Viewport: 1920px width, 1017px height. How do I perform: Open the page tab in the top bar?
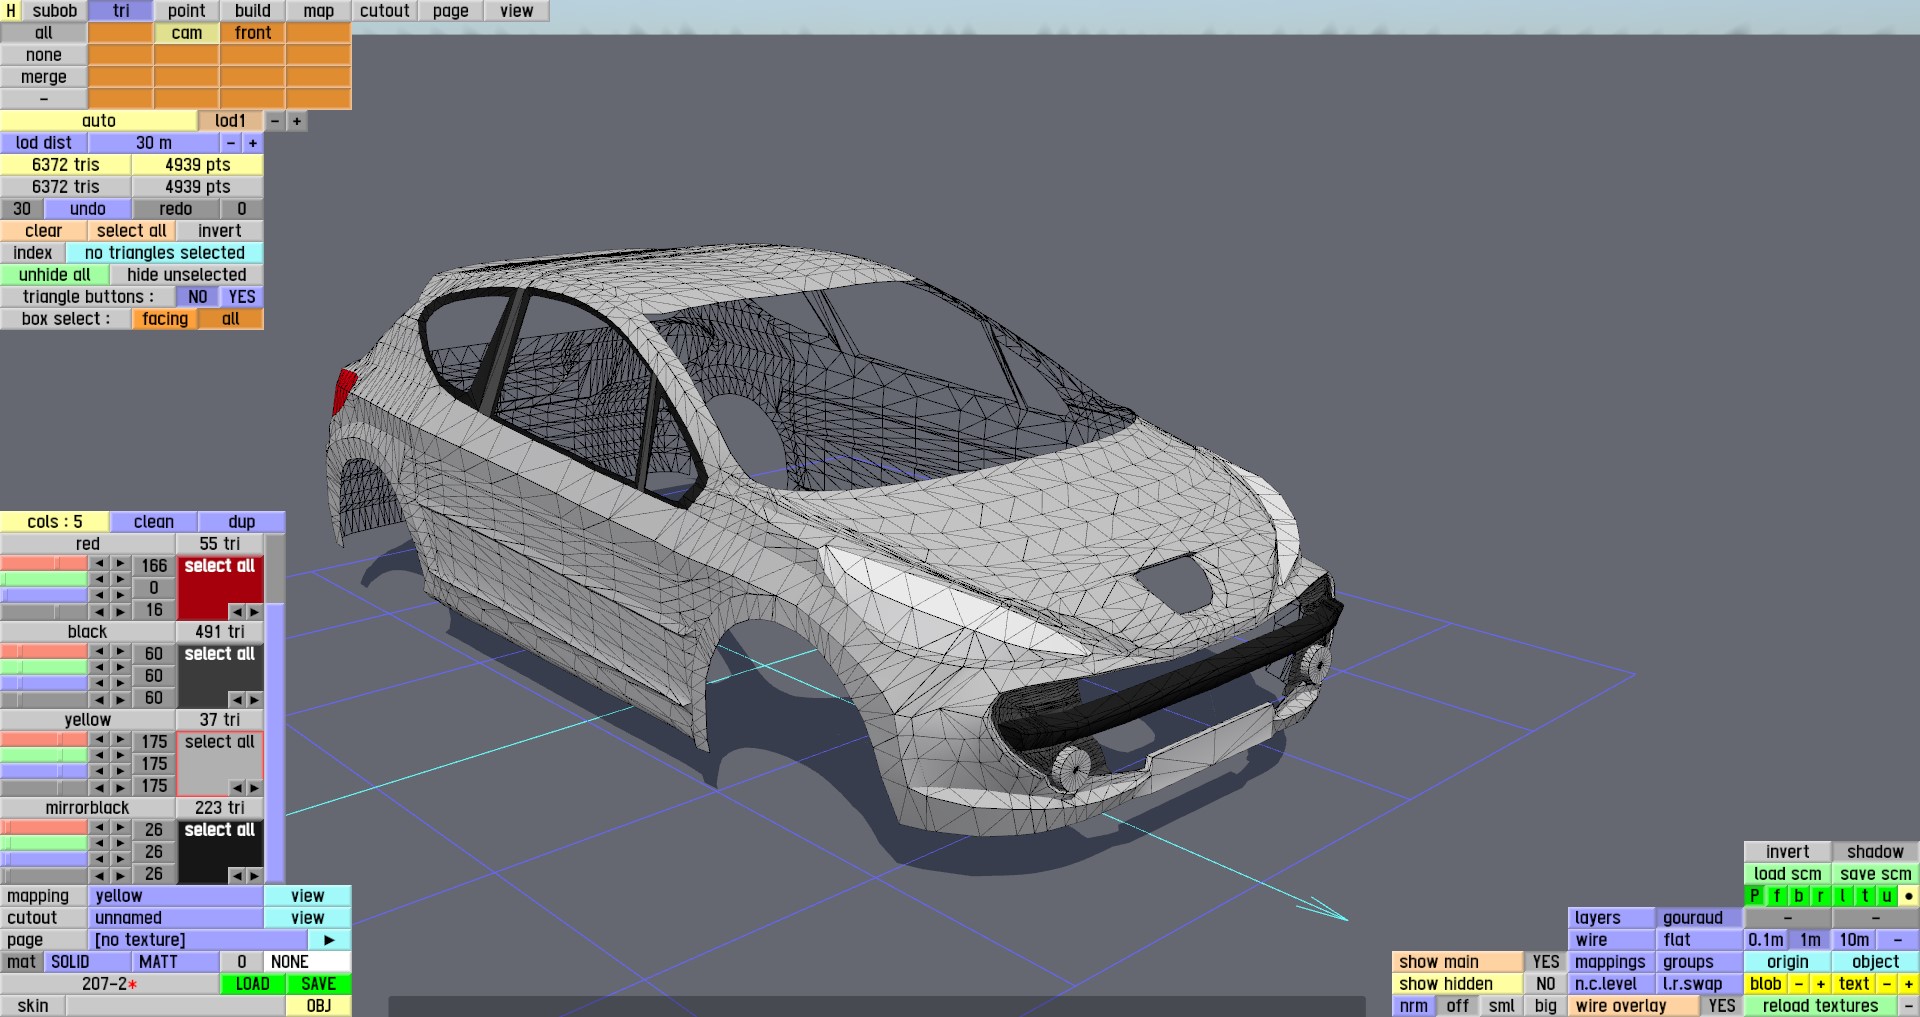451,11
